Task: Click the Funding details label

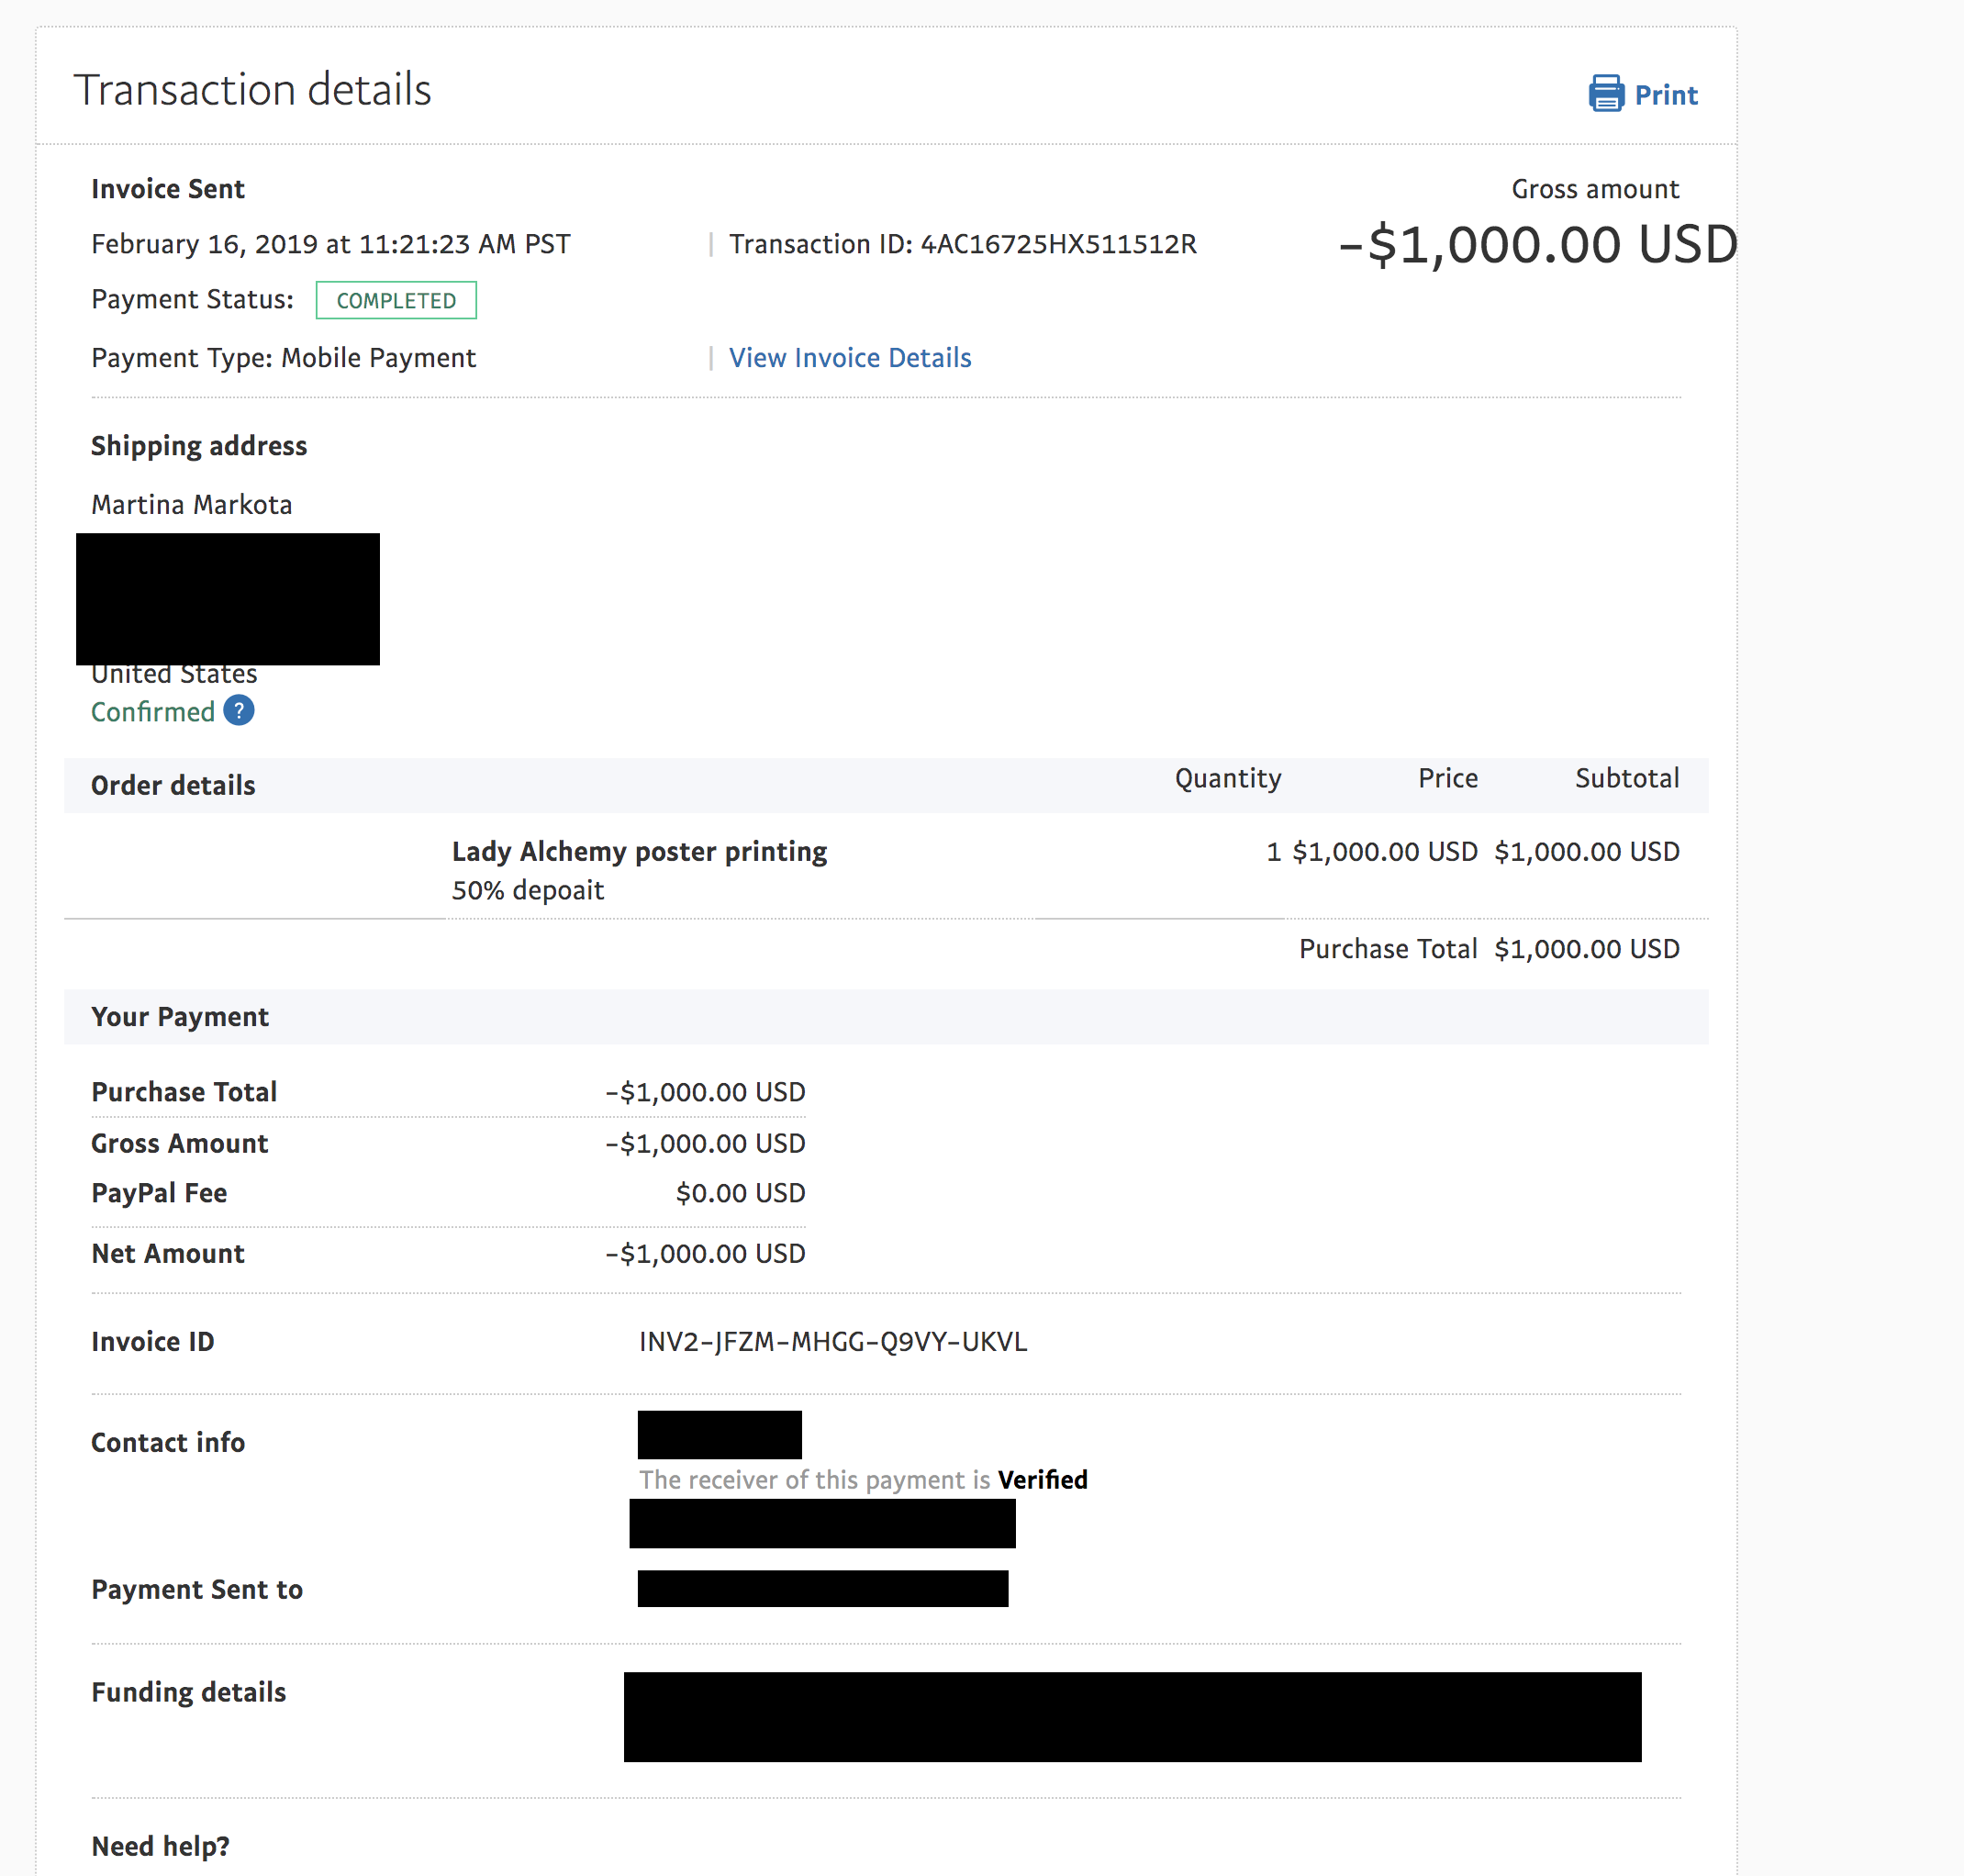Action: (x=189, y=1692)
